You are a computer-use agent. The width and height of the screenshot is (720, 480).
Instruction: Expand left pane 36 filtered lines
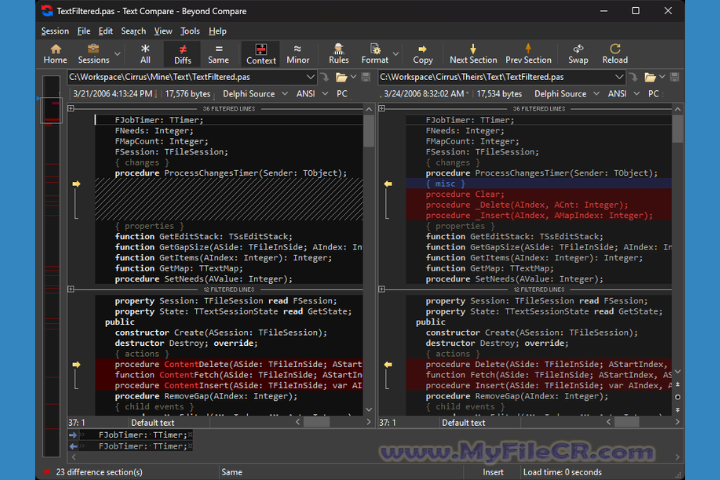(71, 108)
